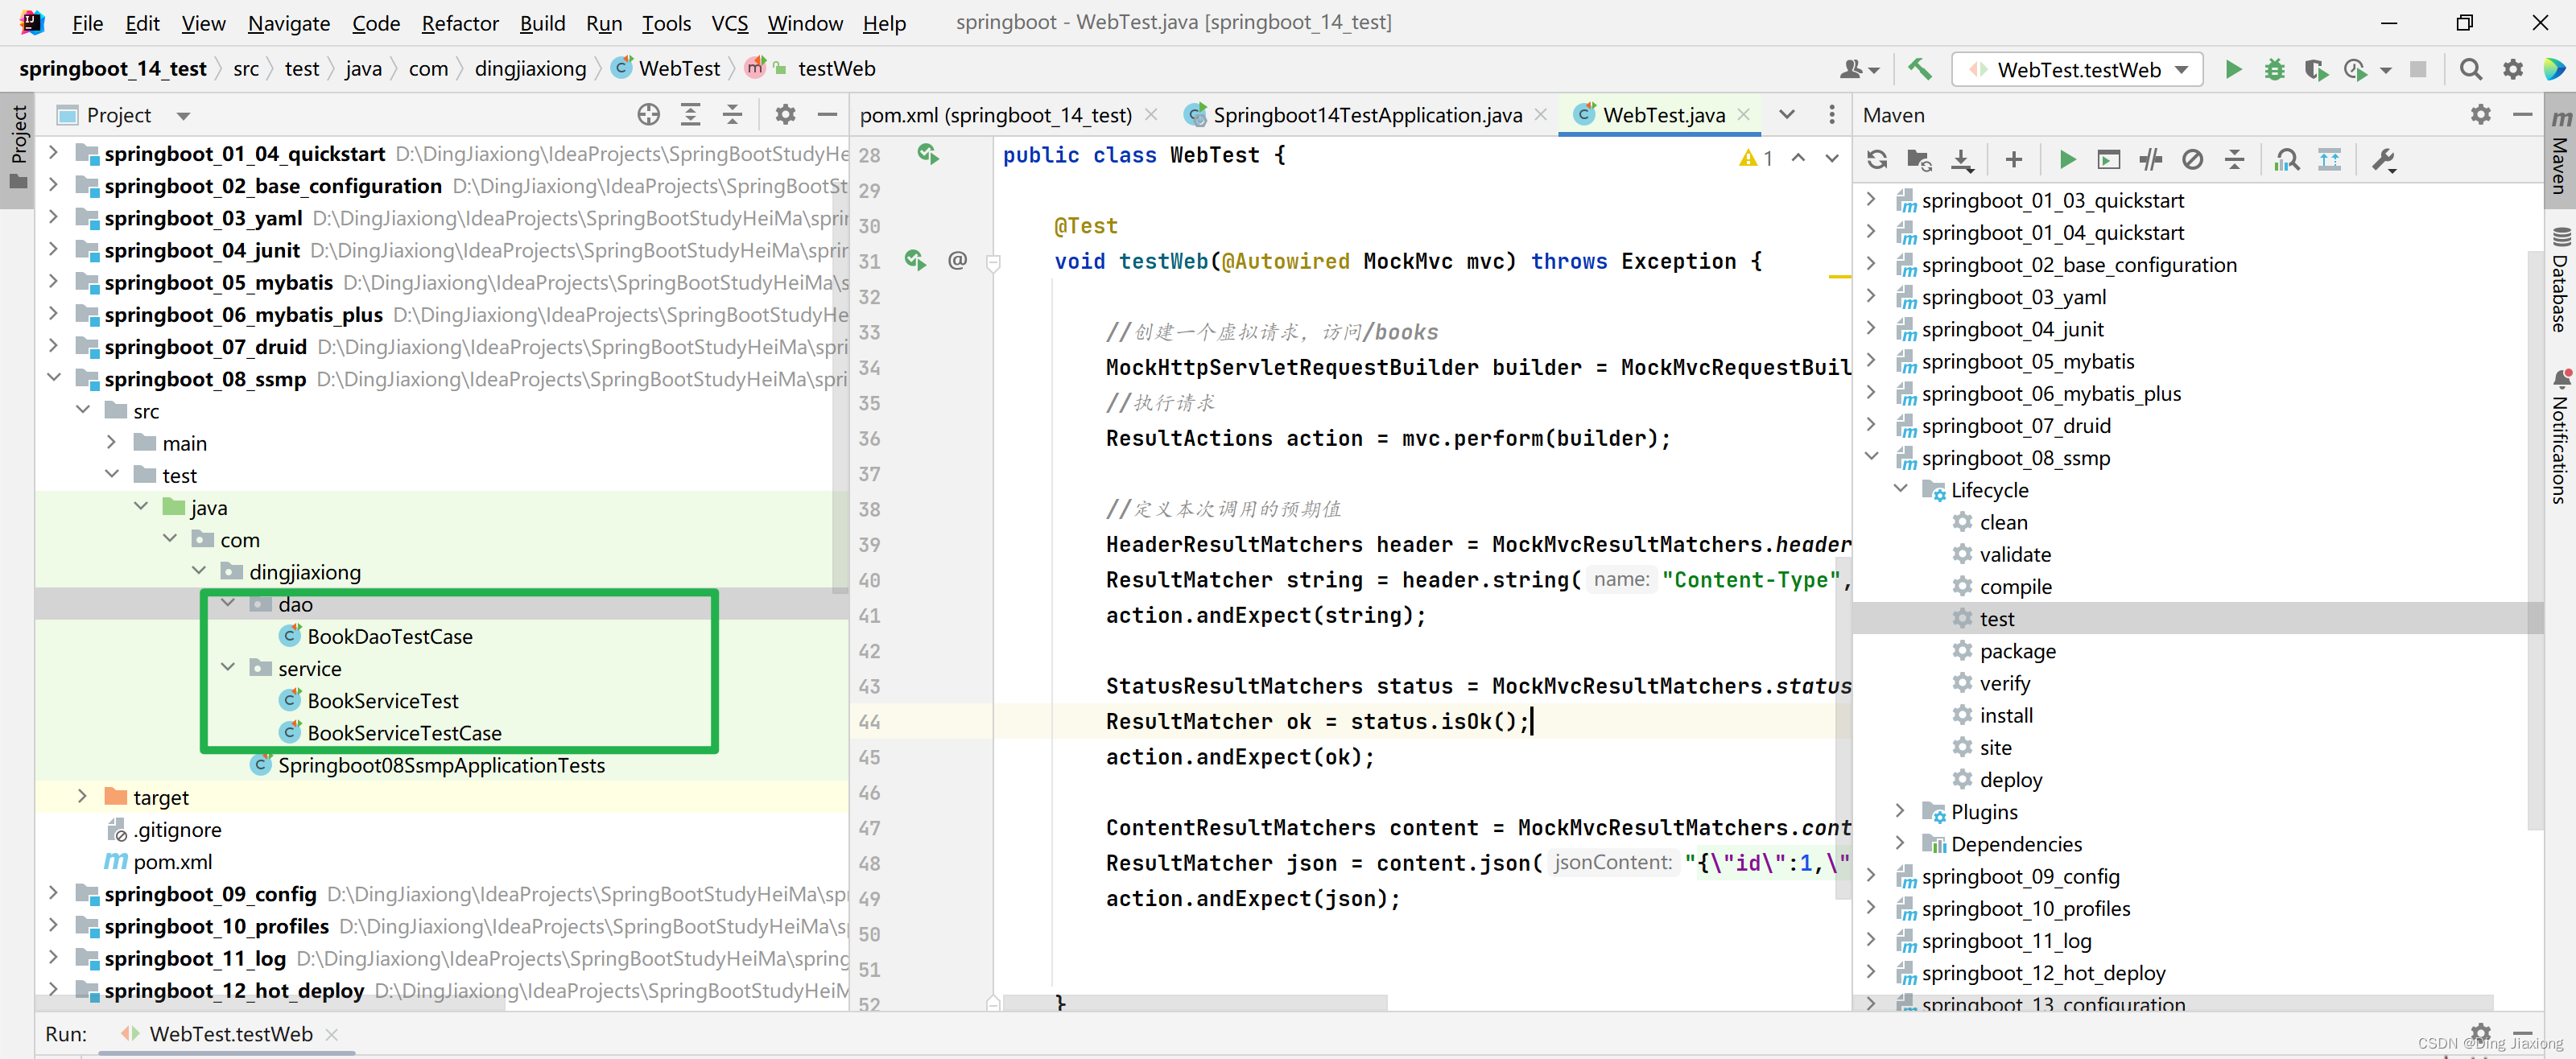The image size is (2576, 1059).
Task: Expand all in Project panel
Action: pyautogui.click(x=690, y=114)
